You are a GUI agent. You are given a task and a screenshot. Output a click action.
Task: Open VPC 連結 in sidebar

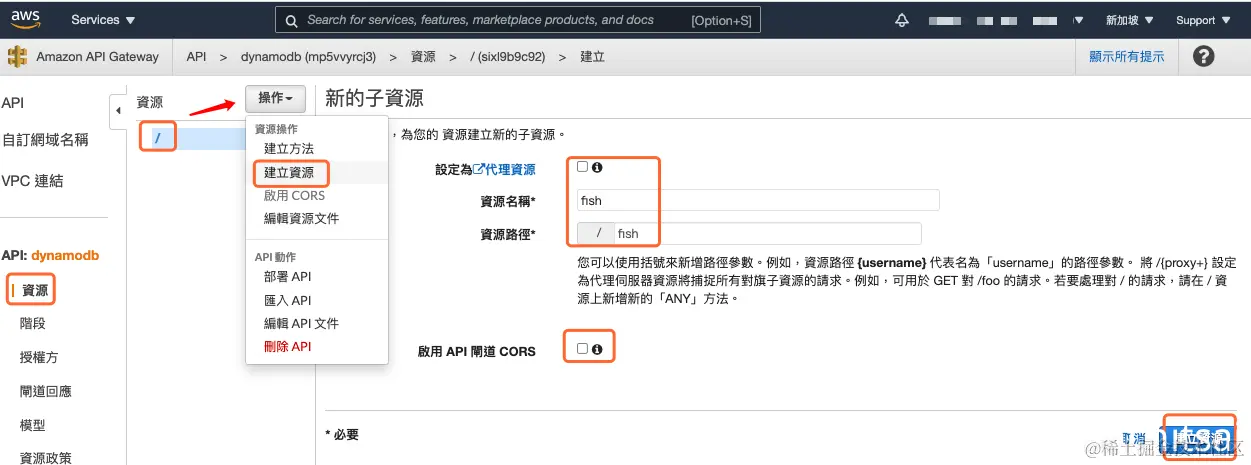tap(33, 181)
